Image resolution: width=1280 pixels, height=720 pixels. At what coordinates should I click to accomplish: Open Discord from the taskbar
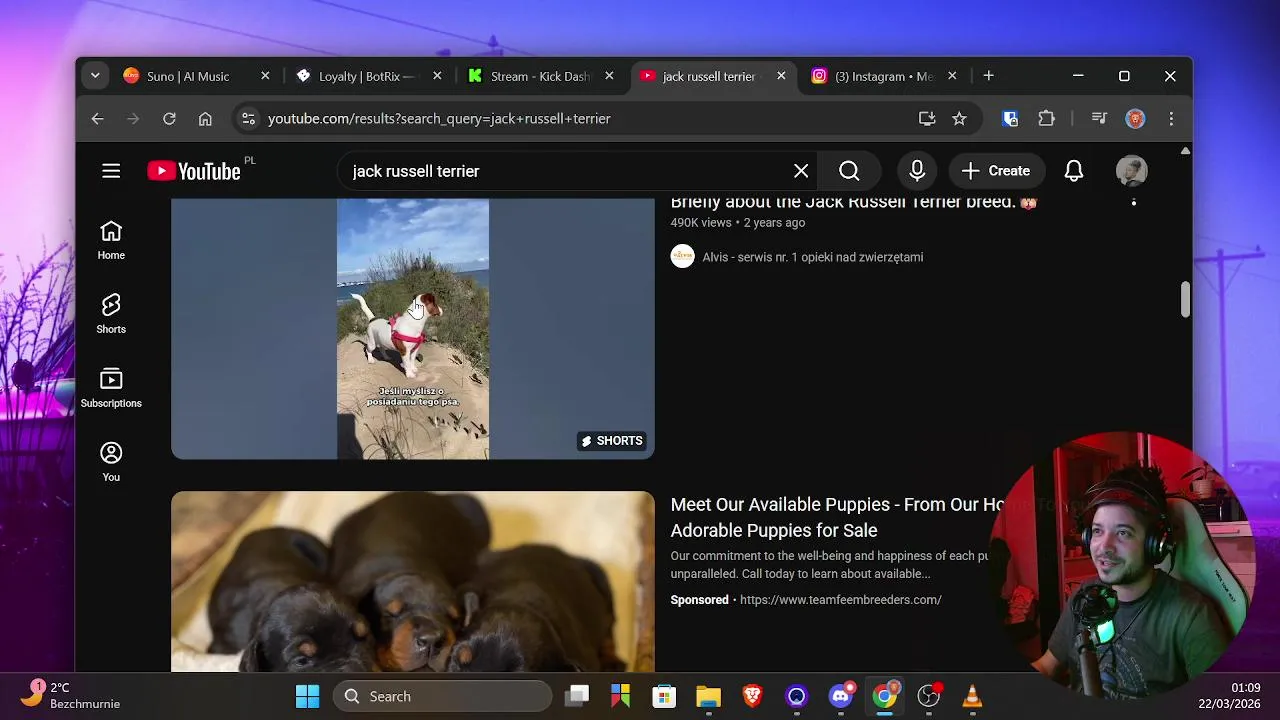pyautogui.click(x=841, y=696)
